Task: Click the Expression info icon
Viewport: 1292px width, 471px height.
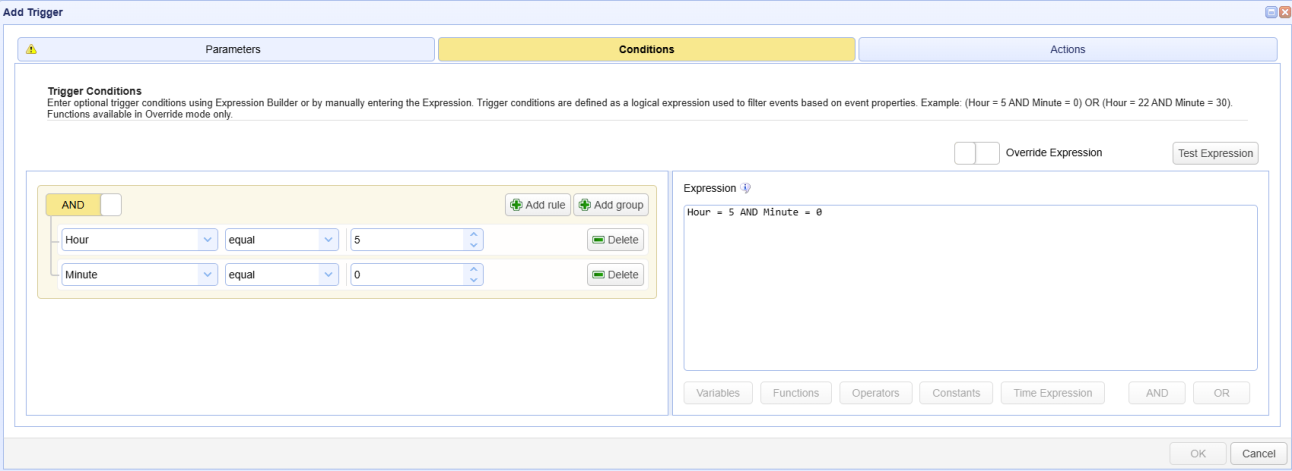Action: [x=745, y=188]
